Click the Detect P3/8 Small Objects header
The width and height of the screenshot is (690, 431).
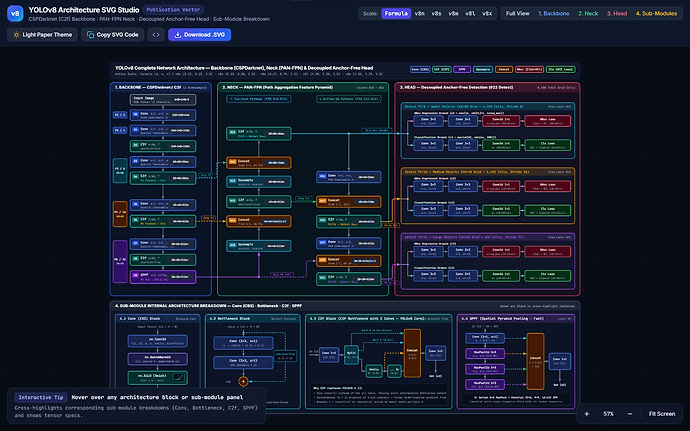(x=464, y=107)
